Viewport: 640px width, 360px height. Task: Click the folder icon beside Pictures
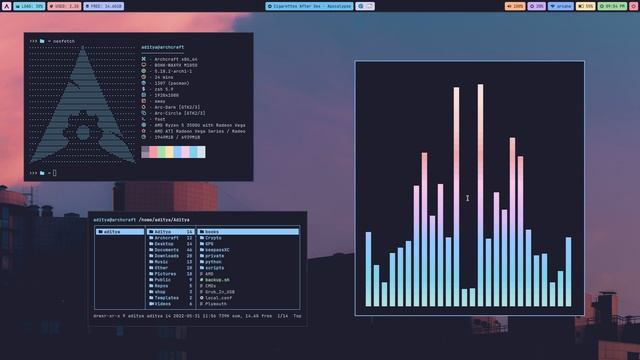151,274
